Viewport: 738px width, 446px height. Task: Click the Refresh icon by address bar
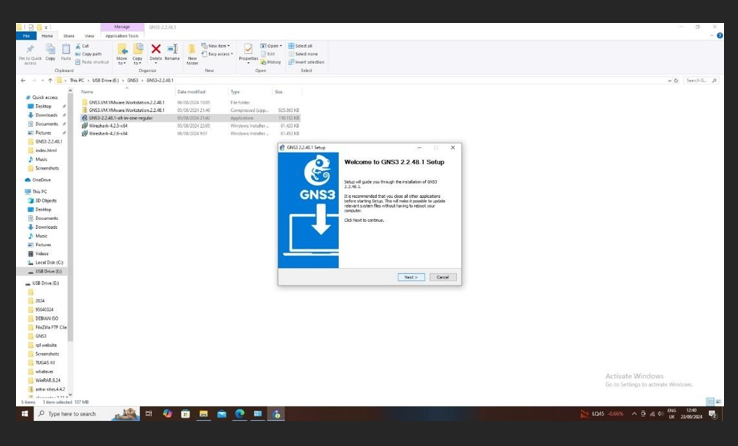676,81
